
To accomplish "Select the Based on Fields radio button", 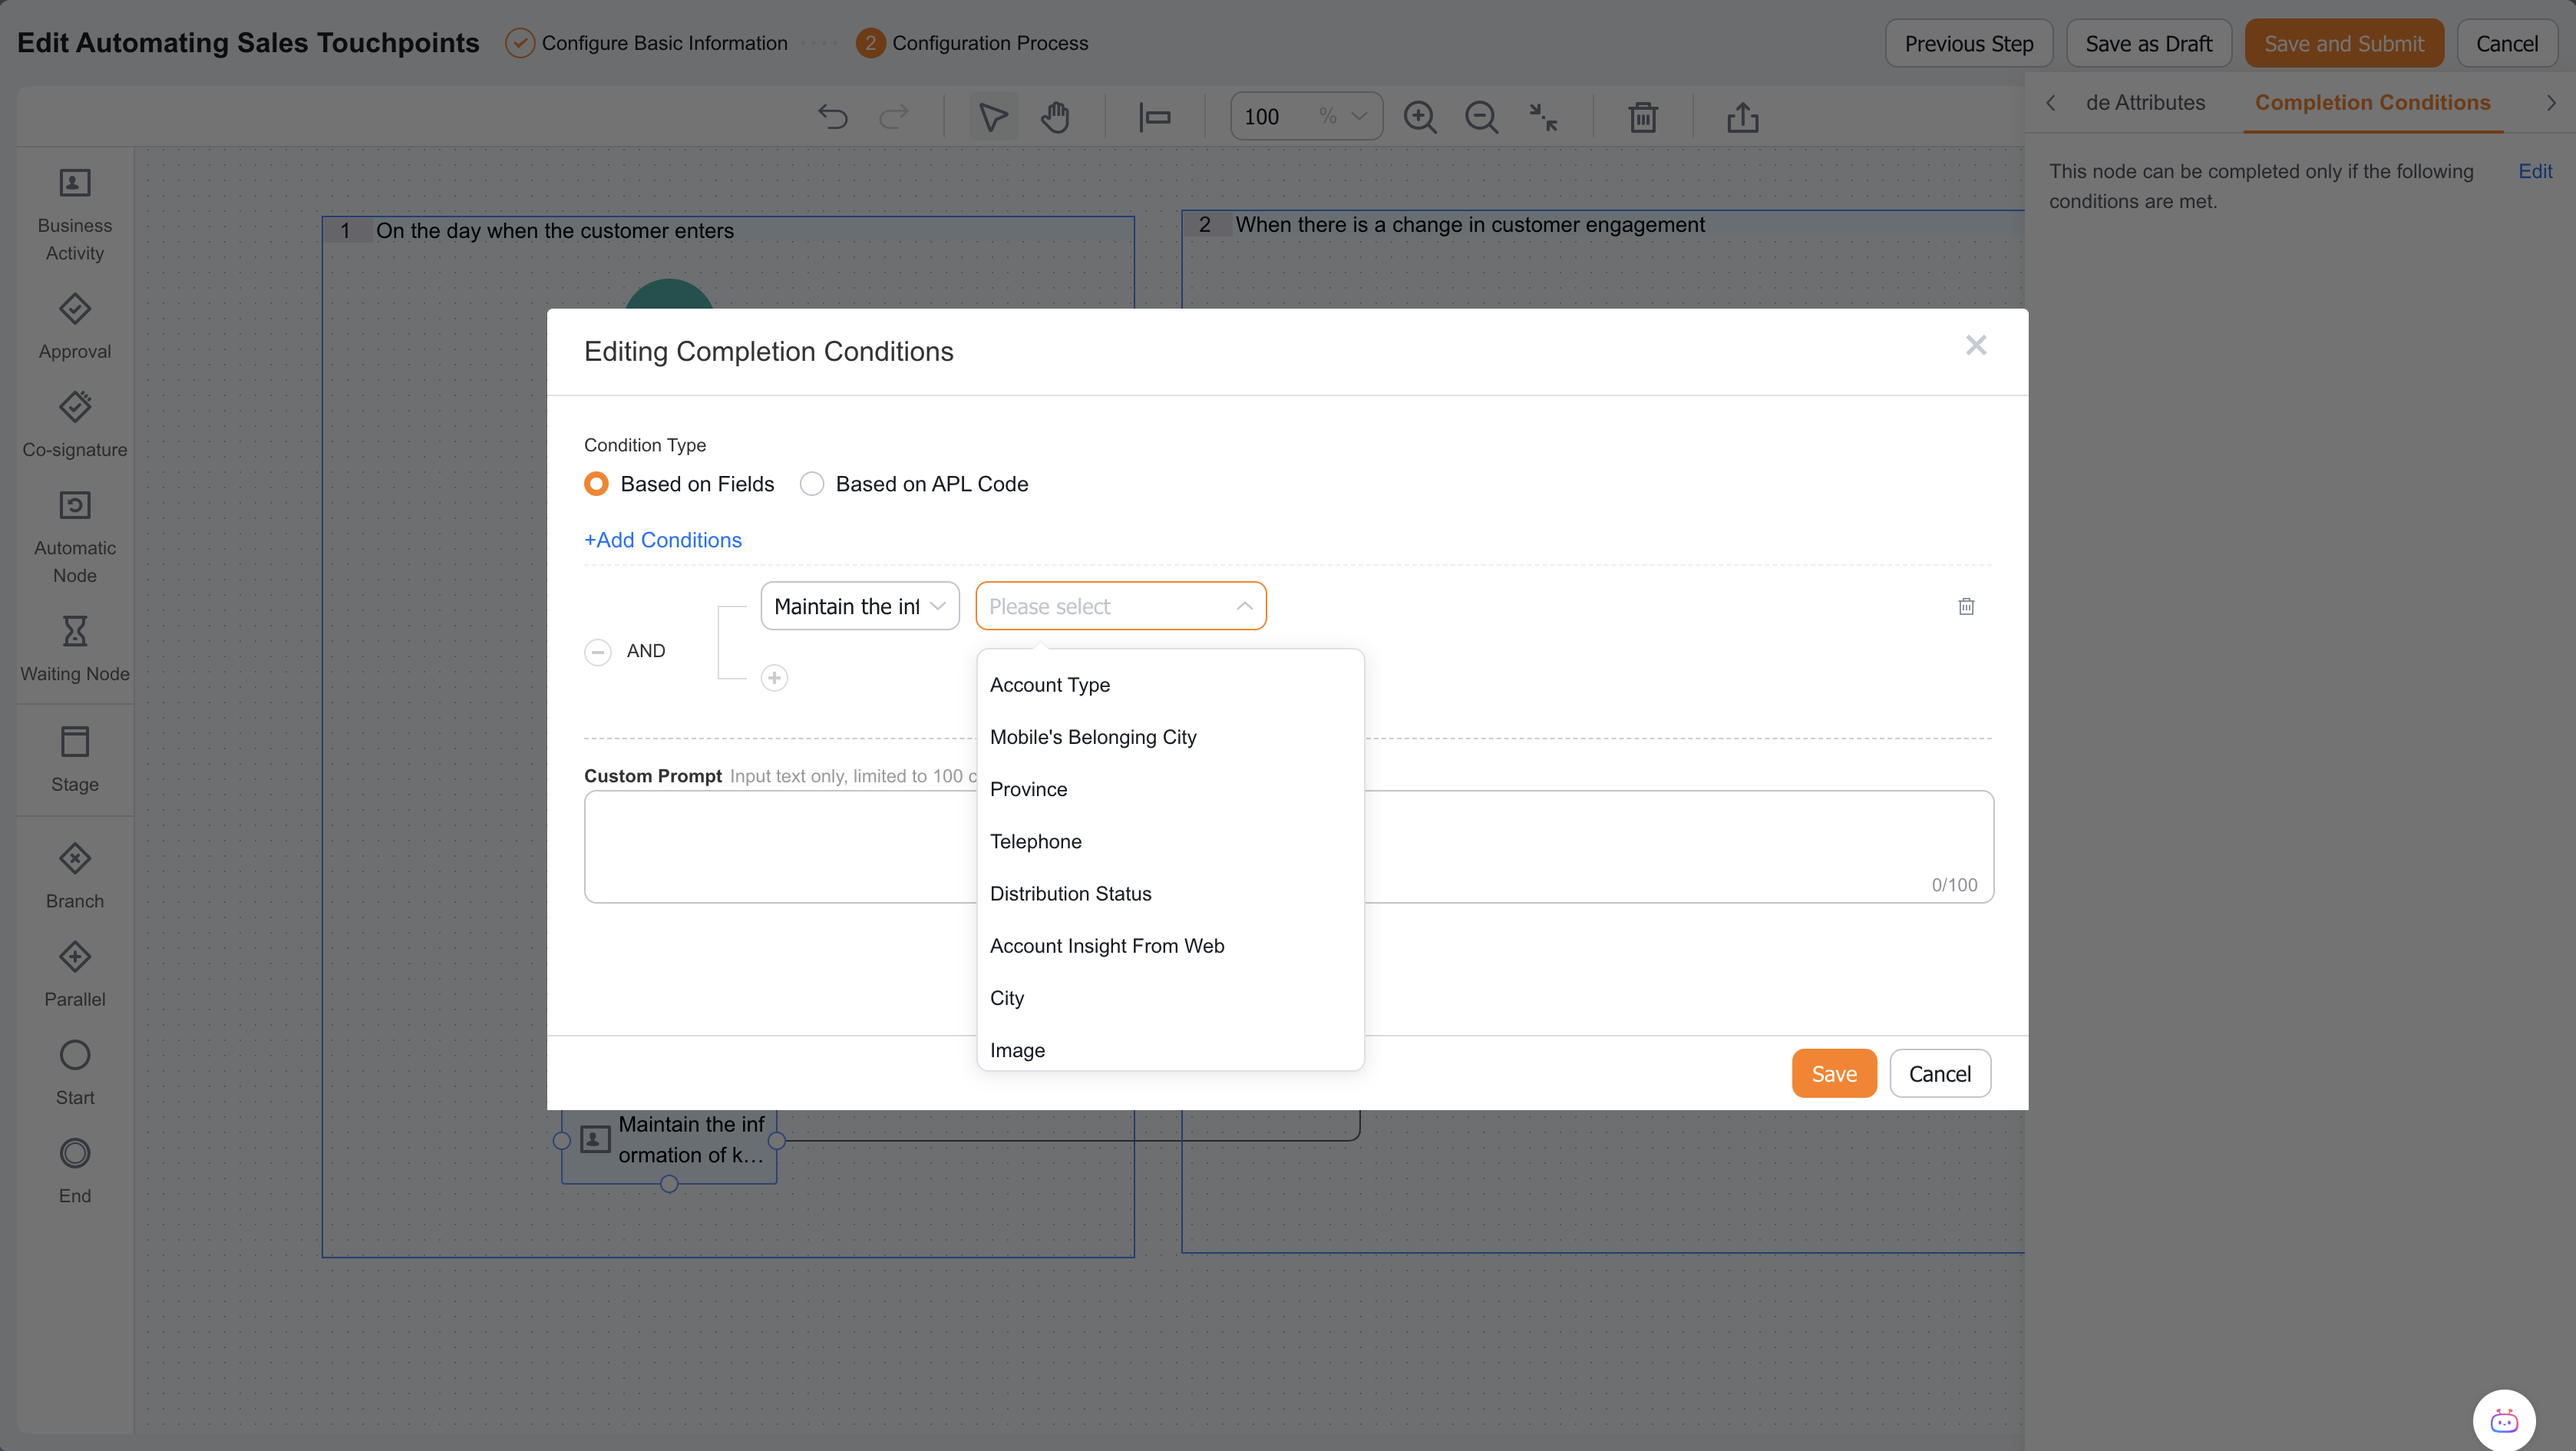I will pos(596,484).
